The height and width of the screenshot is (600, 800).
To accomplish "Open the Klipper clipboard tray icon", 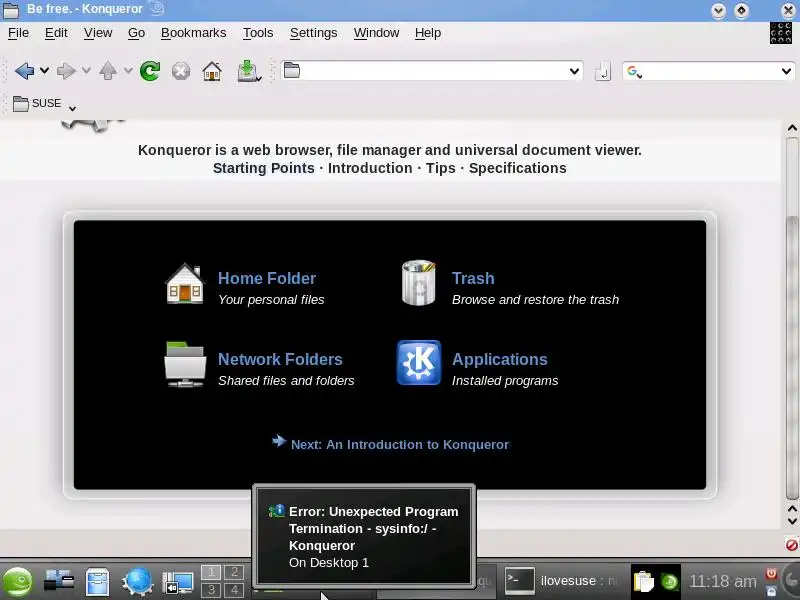I will click(x=643, y=582).
